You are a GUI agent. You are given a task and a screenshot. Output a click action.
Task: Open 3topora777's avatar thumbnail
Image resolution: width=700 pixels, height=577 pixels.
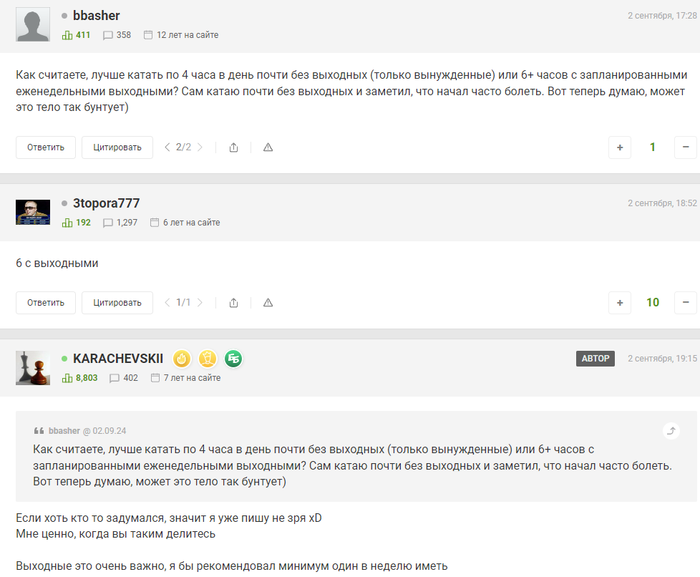[33, 212]
